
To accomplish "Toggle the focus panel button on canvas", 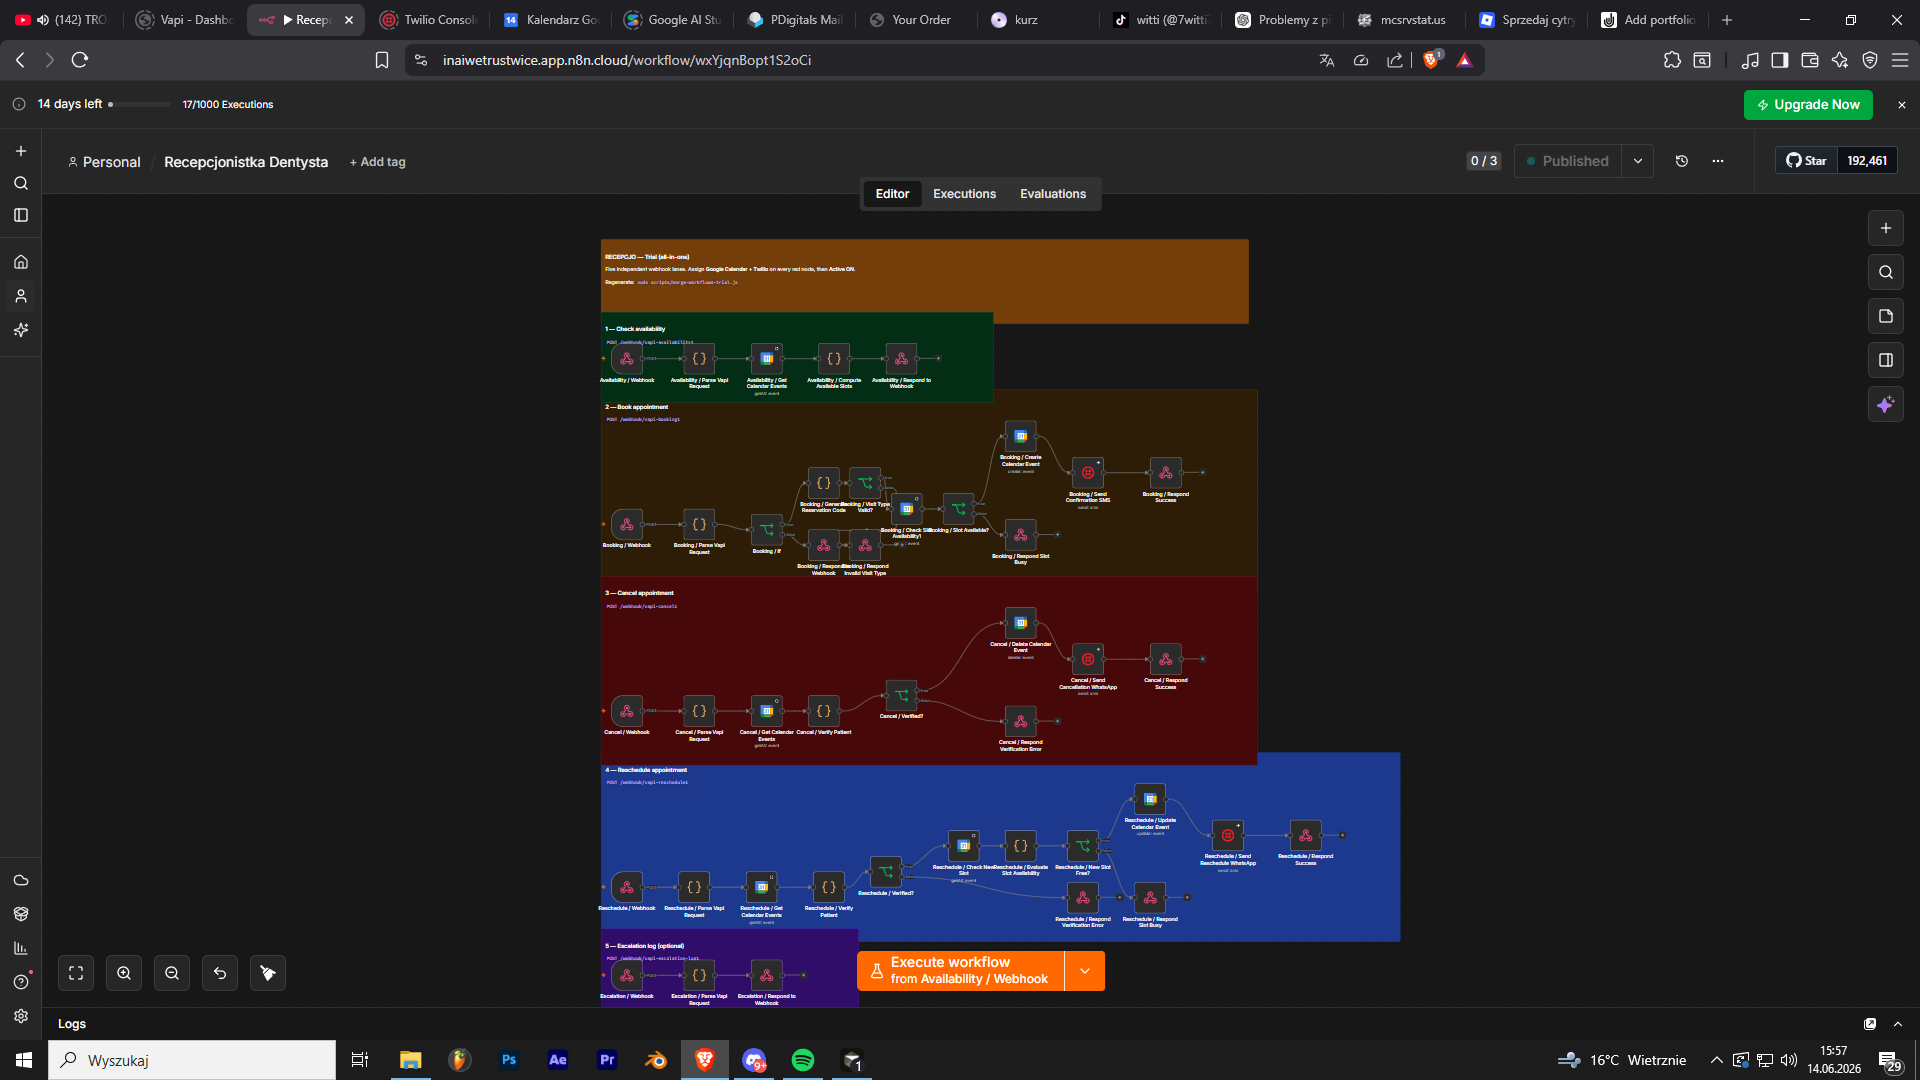I will pyautogui.click(x=1886, y=360).
